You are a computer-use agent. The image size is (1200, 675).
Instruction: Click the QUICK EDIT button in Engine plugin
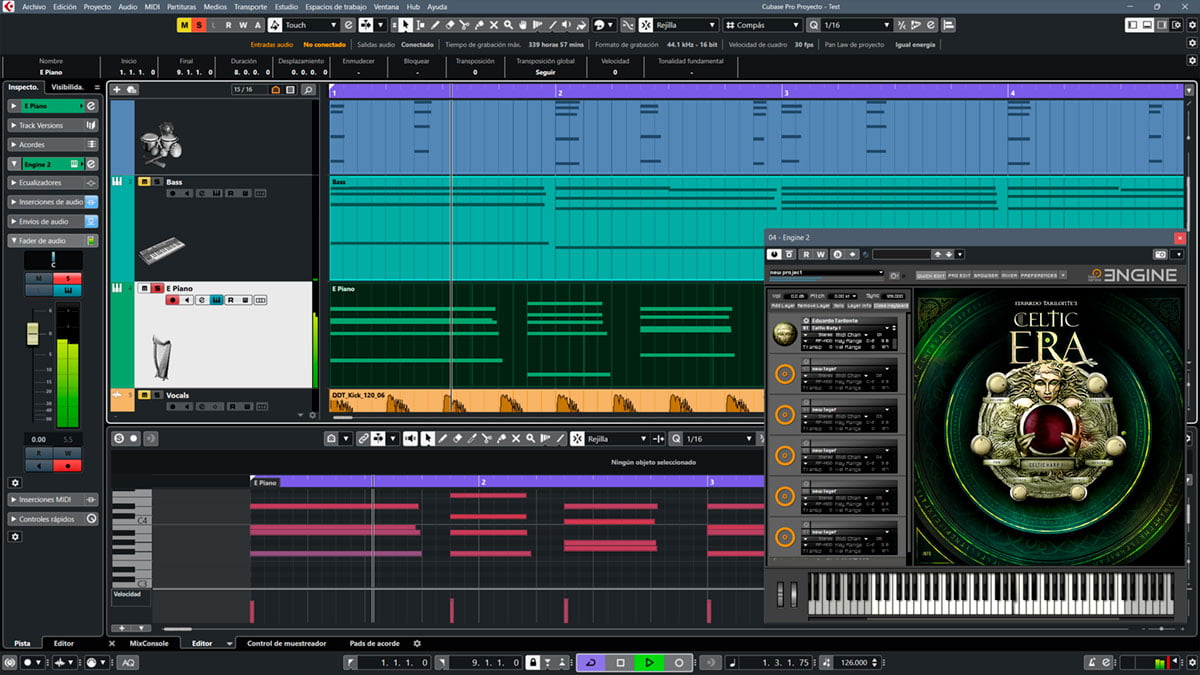point(931,274)
